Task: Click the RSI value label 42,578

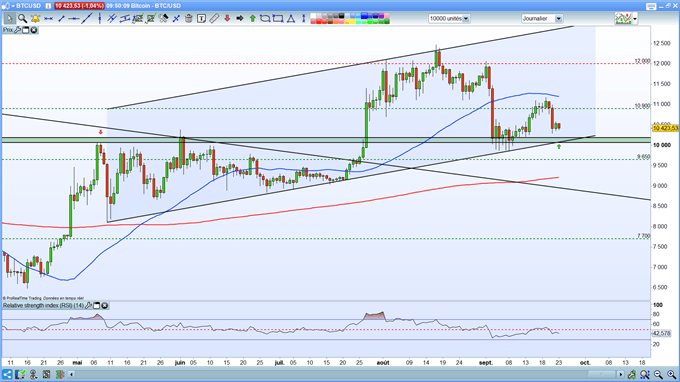Action: (x=661, y=333)
